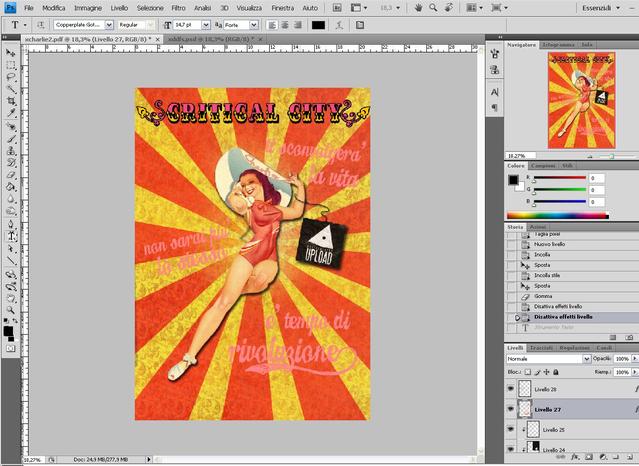Open the font size dropdown
This screenshot has width=639, height=466.
click(x=206, y=25)
